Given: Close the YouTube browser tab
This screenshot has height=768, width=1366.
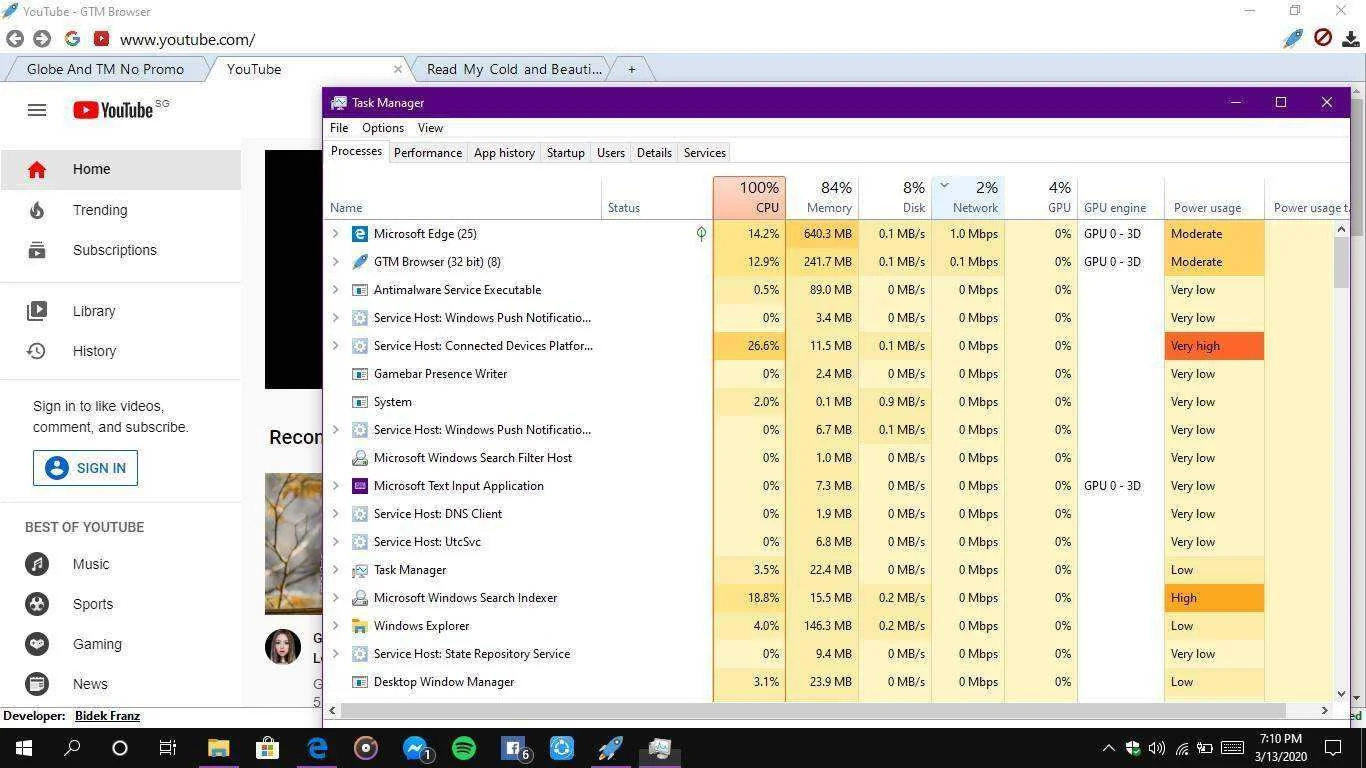Looking at the screenshot, I should coord(397,69).
